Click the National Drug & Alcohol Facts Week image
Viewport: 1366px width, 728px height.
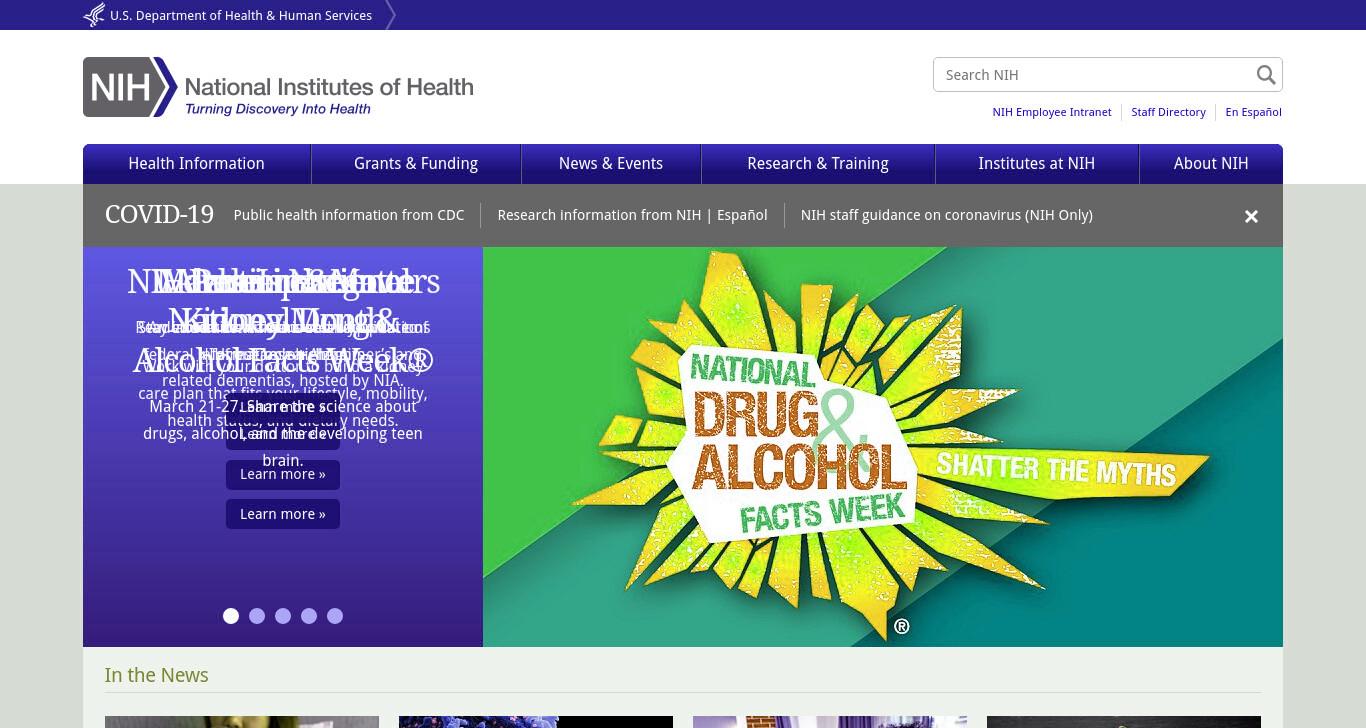click(x=883, y=447)
